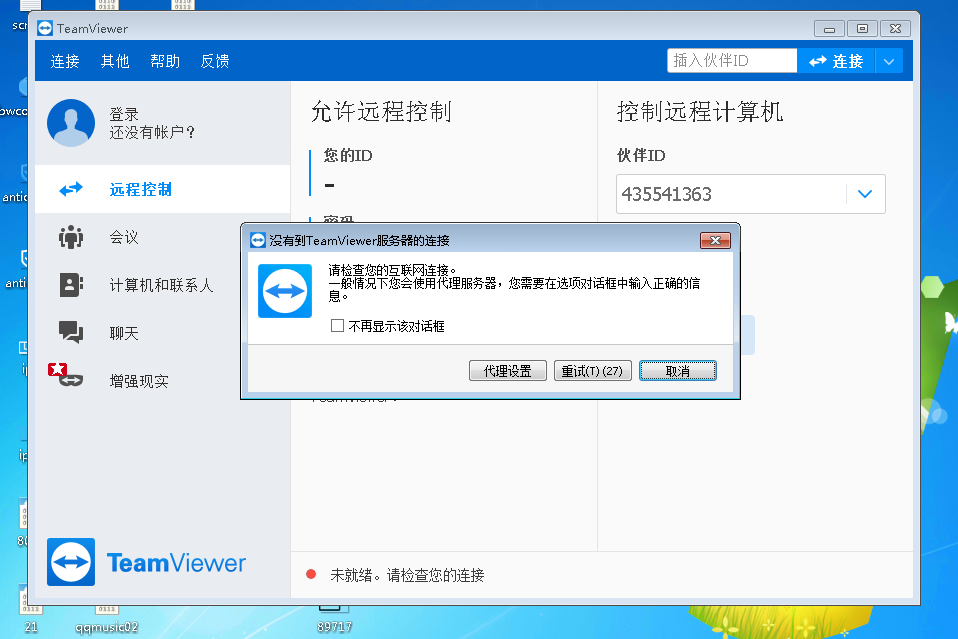This screenshot has width=958, height=639.
Task: Click the Remote Control arrows icon in sidebar
Action: click(71, 189)
